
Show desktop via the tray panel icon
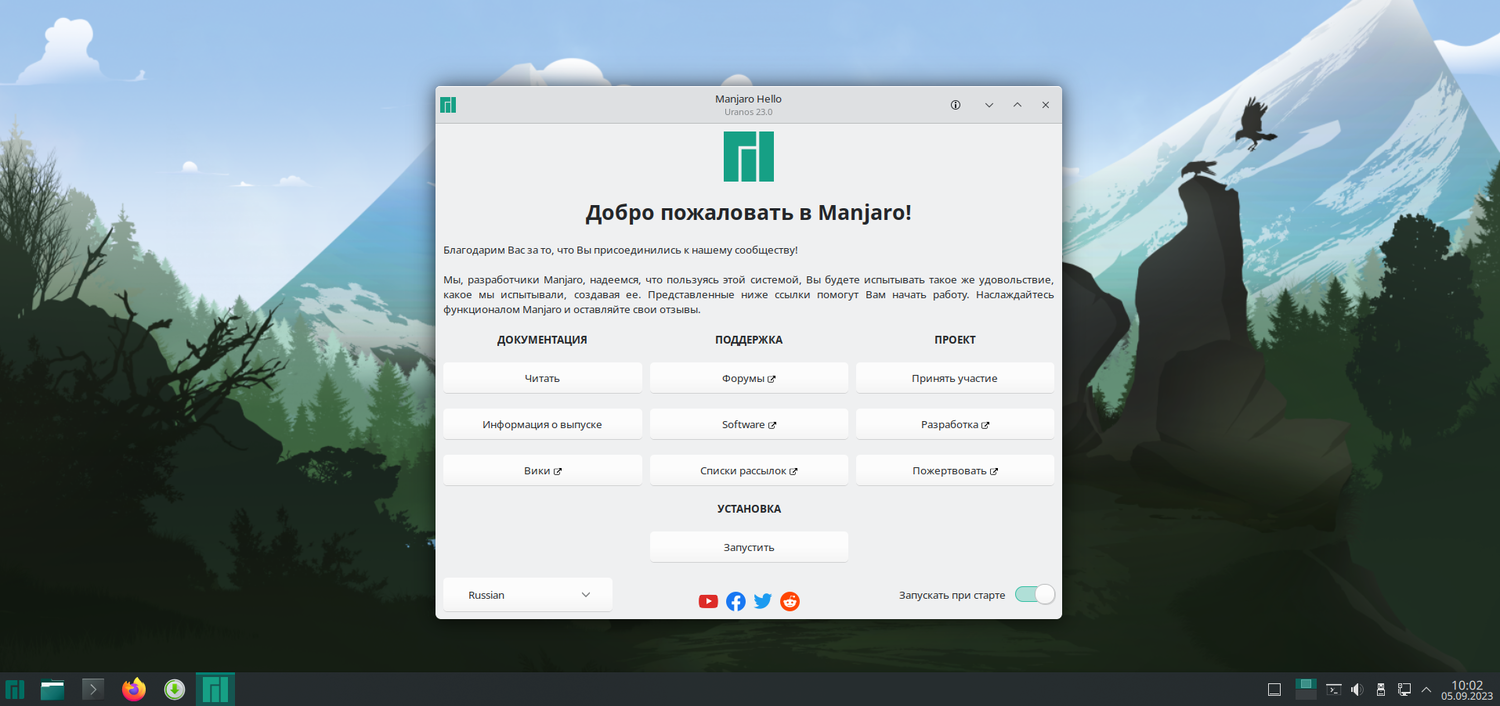point(1274,689)
